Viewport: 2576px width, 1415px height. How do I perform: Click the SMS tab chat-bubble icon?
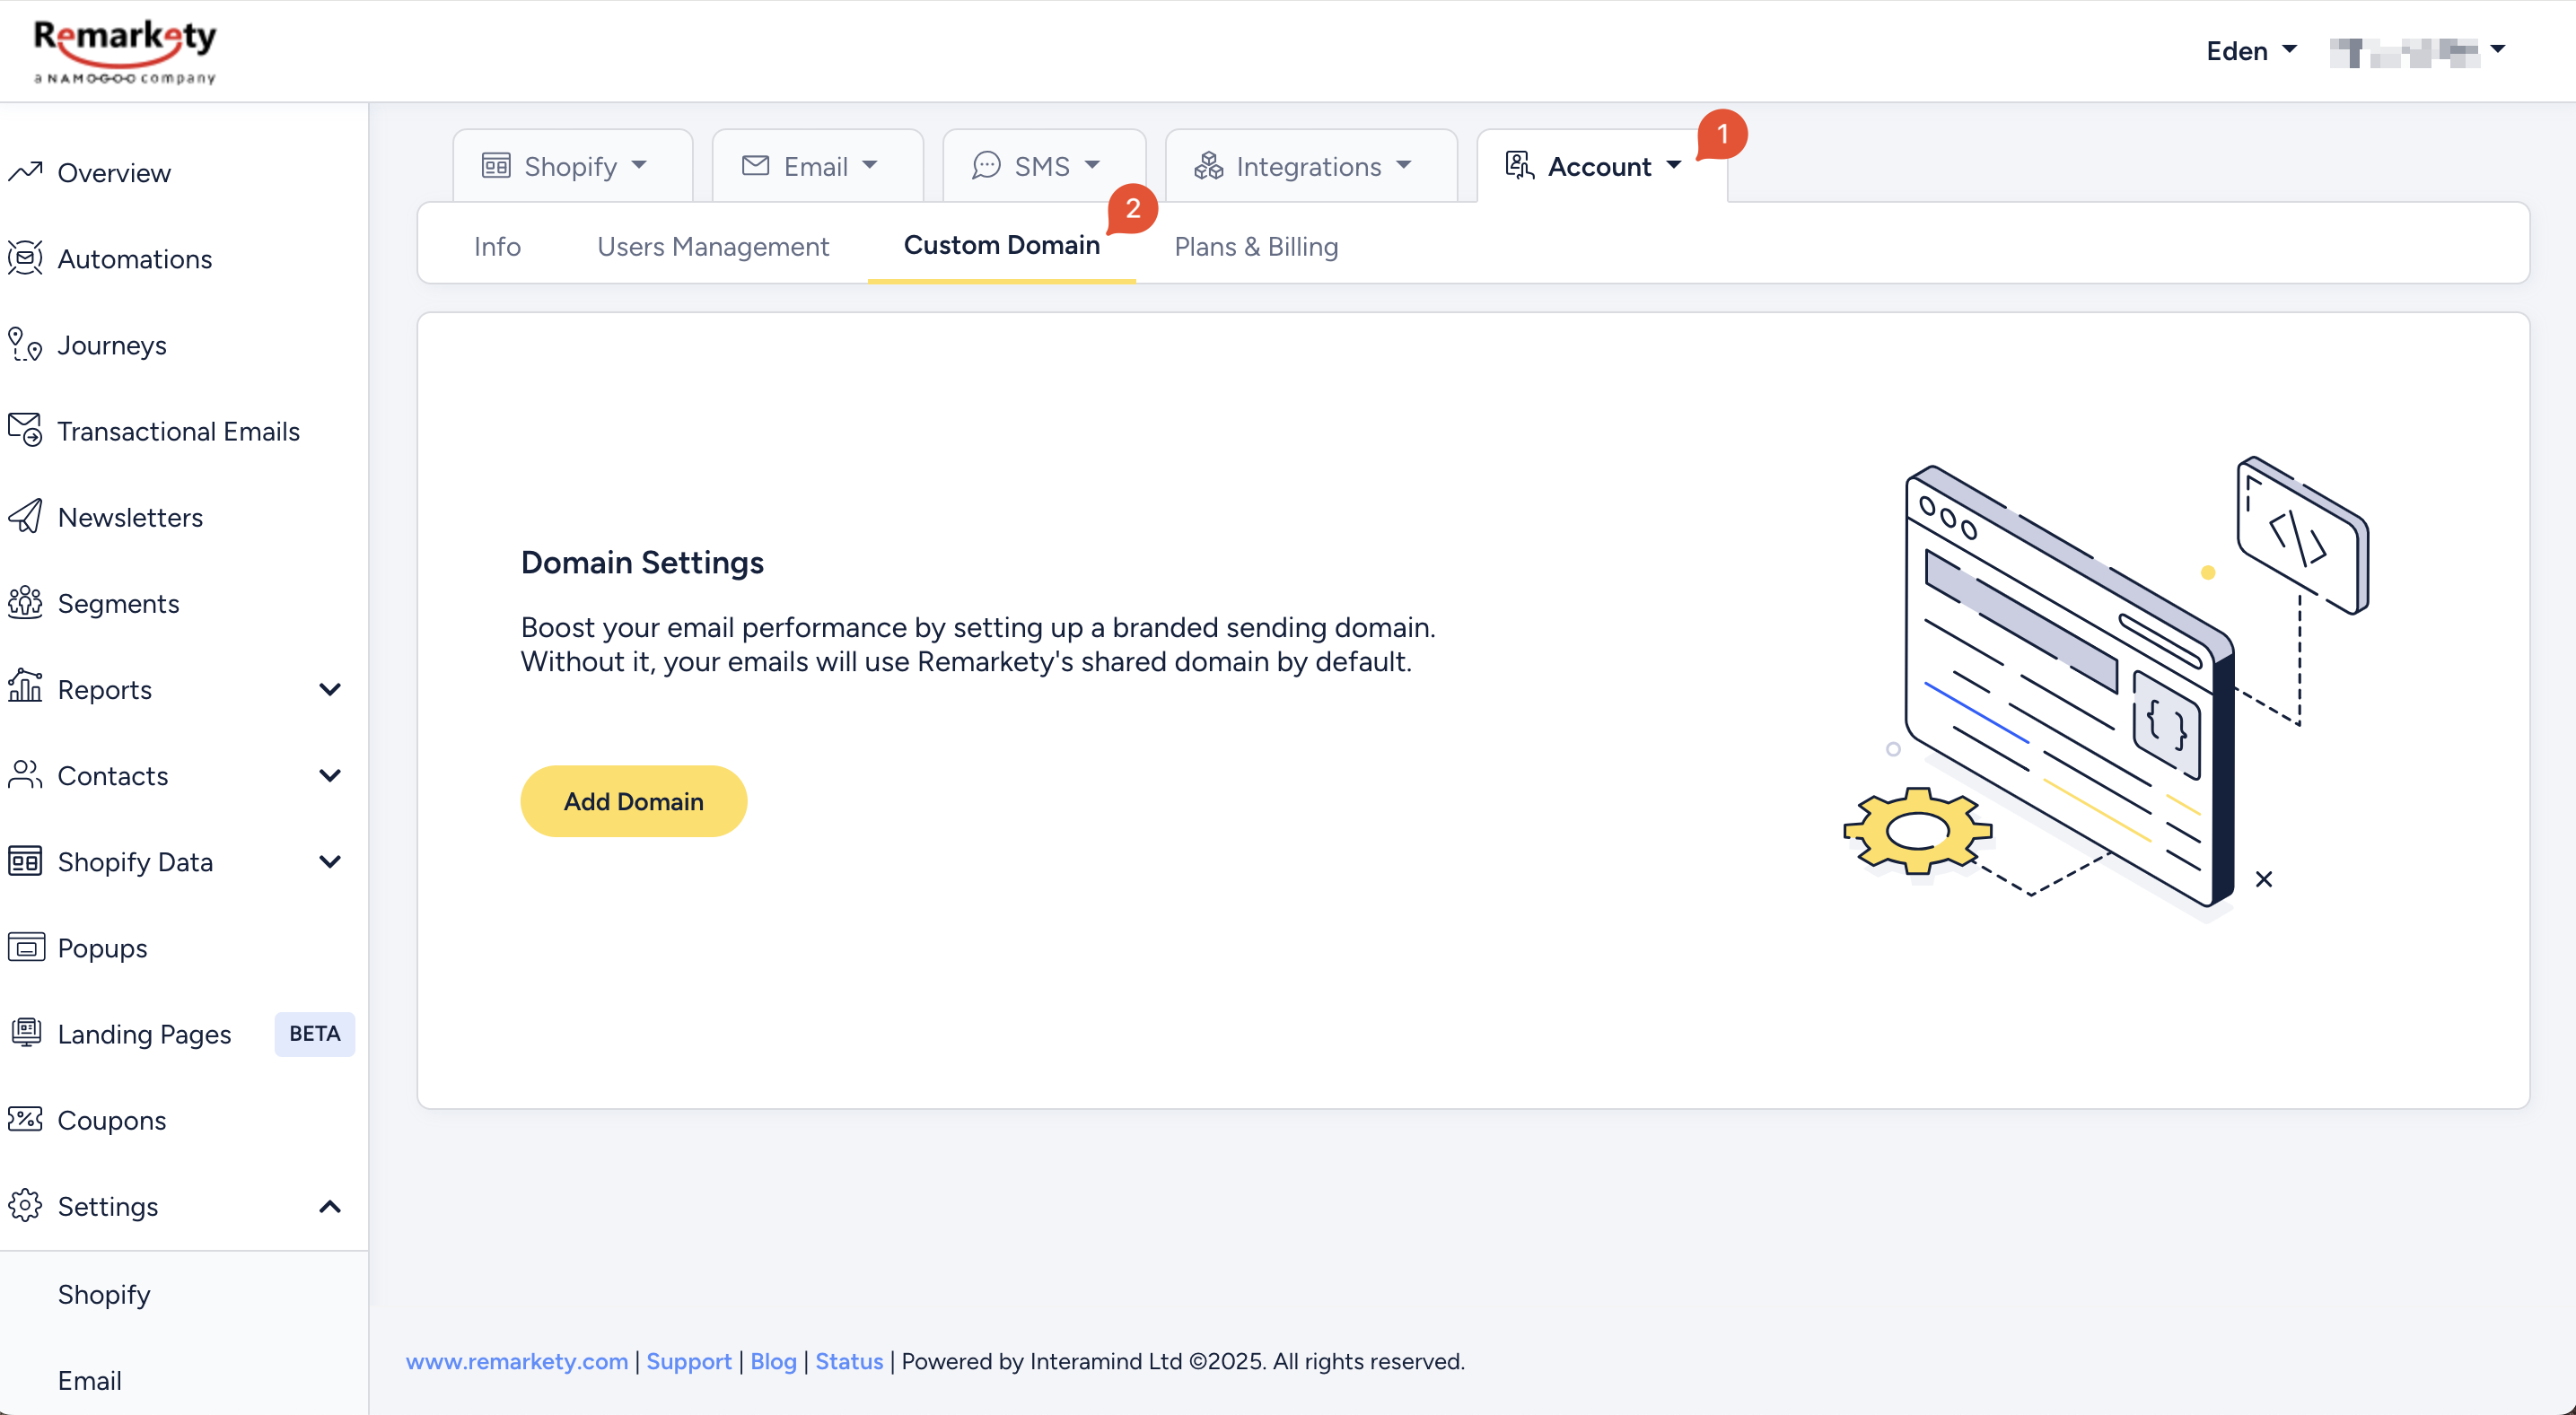click(986, 165)
